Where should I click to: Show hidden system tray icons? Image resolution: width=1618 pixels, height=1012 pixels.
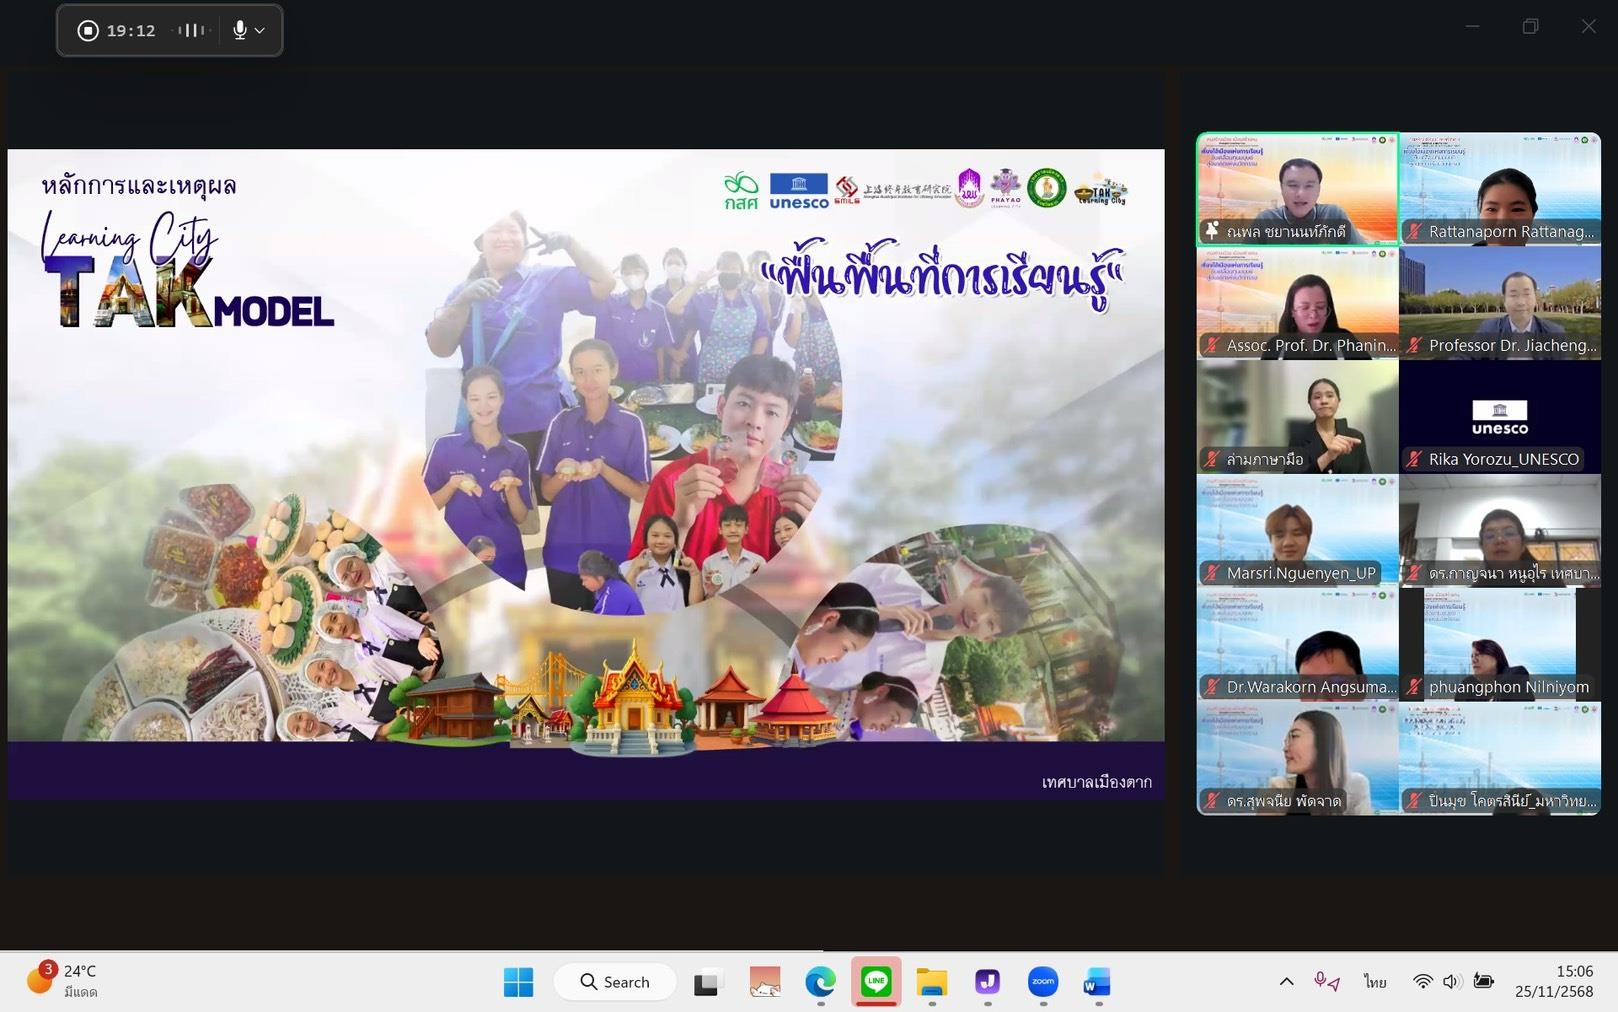pyautogui.click(x=1286, y=982)
